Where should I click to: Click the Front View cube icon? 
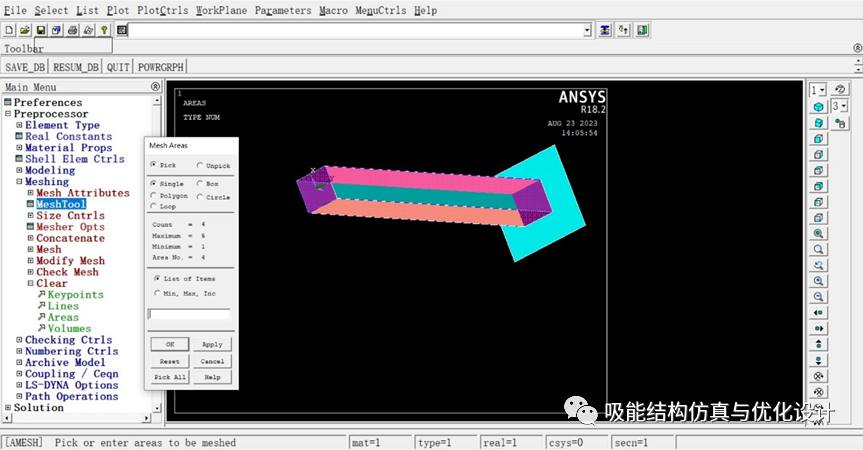pyautogui.click(x=818, y=139)
